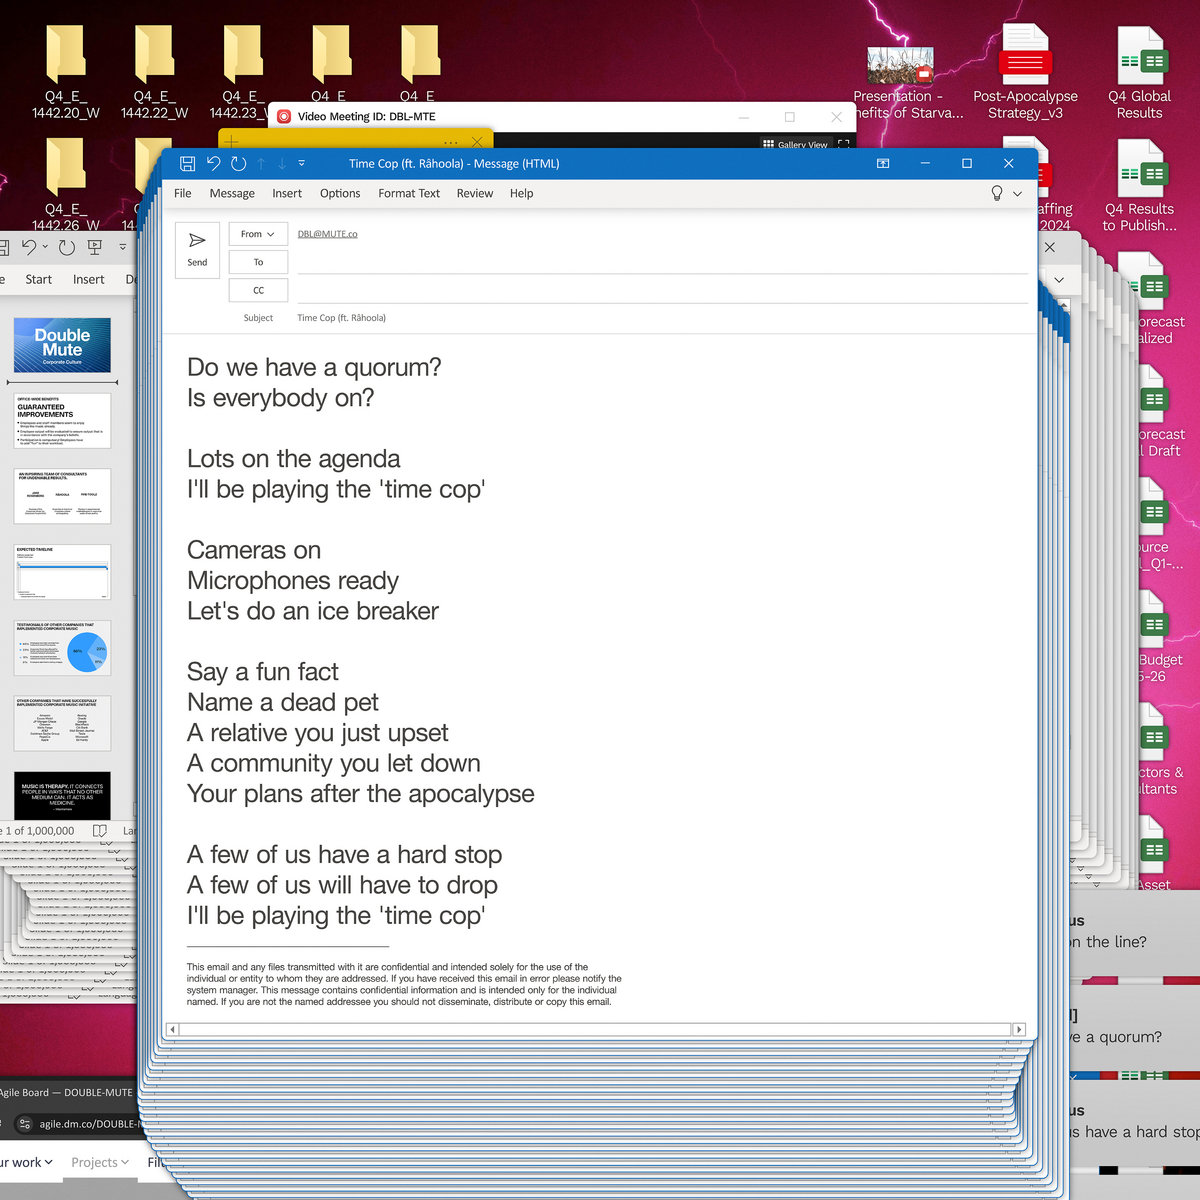This screenshot has width=1200, height=1200.
Task: Click the Send button in the email
Action: [x=197, y=249]
